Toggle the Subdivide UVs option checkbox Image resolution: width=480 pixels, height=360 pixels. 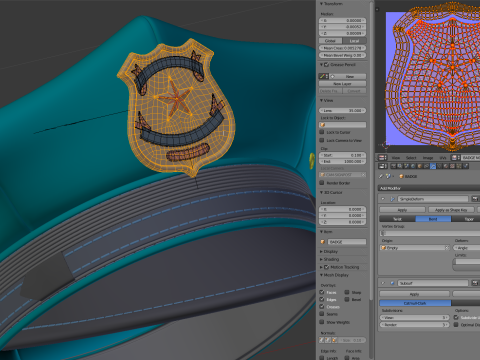(x=456, y=317)
